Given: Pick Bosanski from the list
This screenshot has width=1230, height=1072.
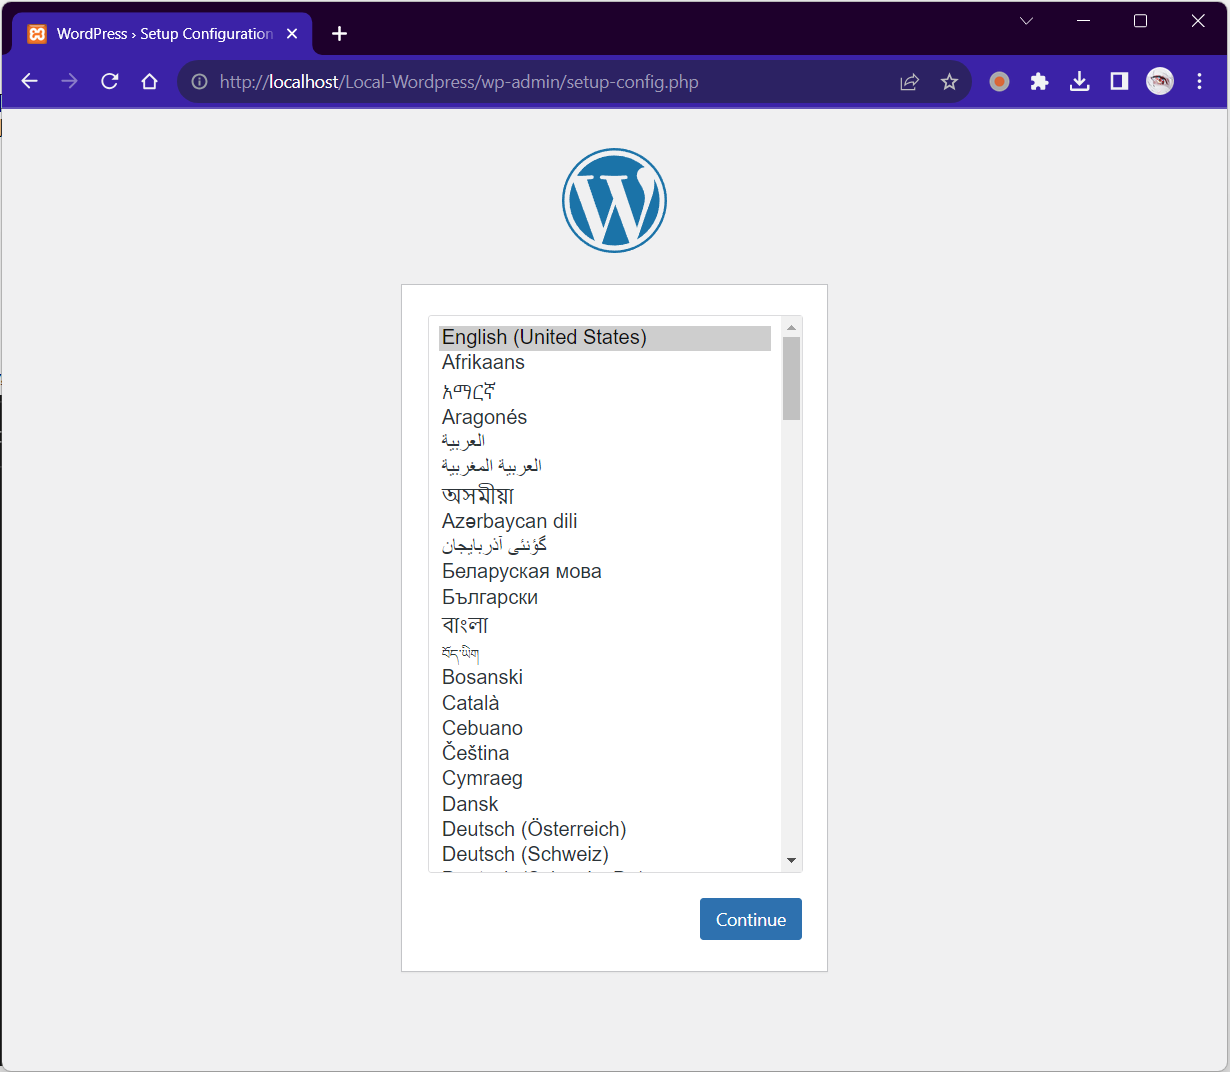Looking at the screenshot, I should click(x=605, y=678).
